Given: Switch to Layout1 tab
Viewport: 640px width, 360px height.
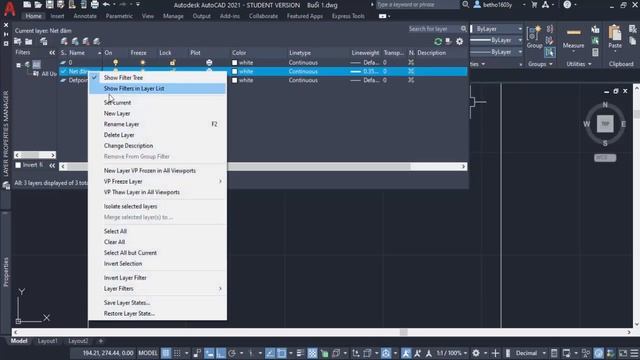Looking at the screenshot, I should [47, 341].
